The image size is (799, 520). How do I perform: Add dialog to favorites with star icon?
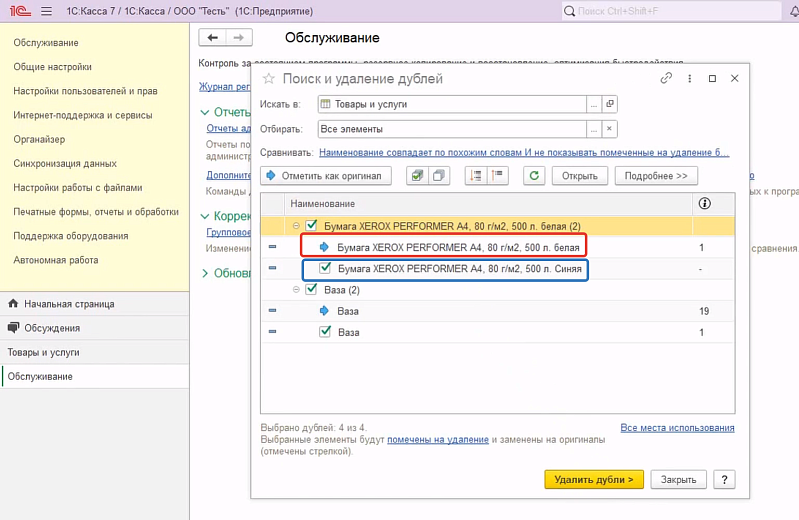[268, 79]
